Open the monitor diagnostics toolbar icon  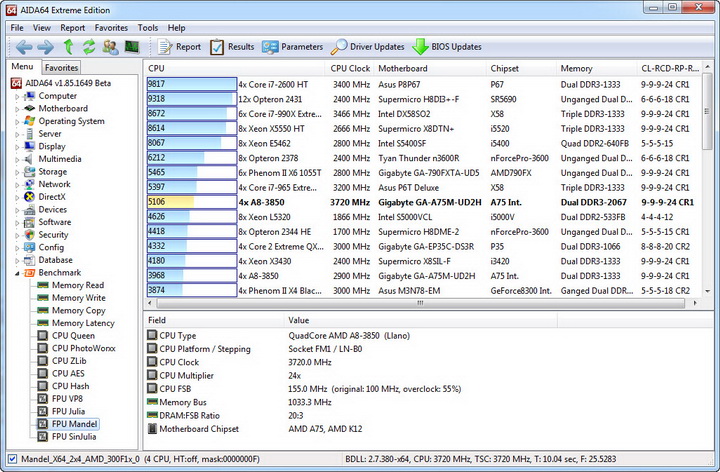[132, 47]
